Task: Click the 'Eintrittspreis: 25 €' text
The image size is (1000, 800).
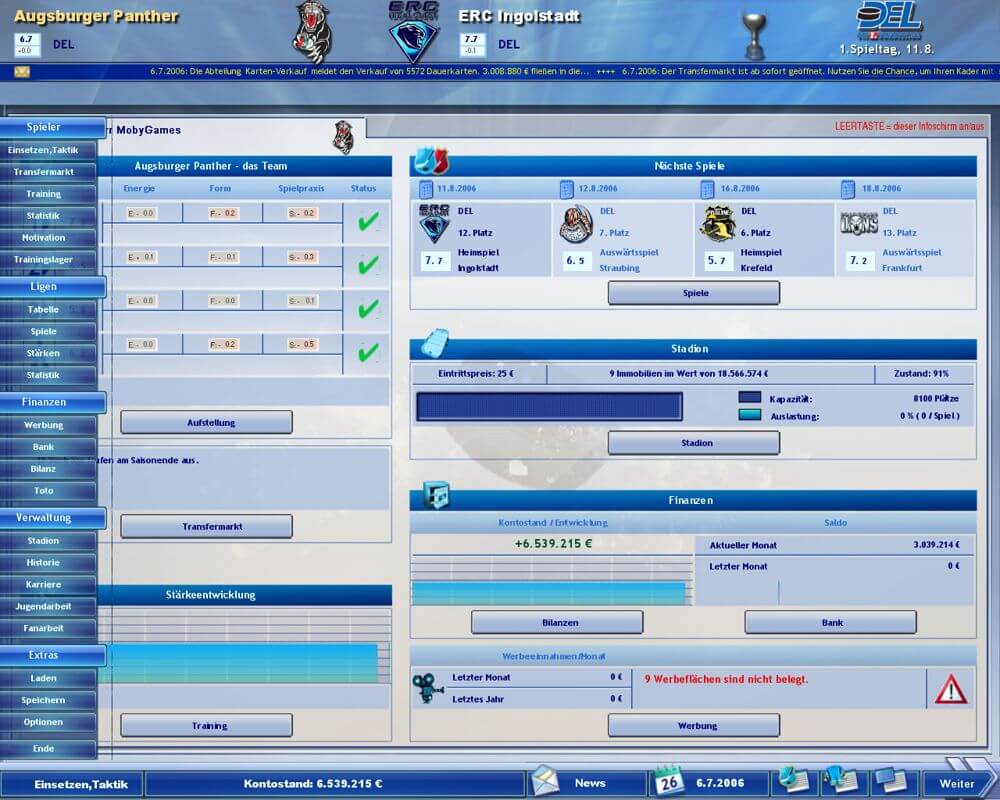Action: point(476,374)
